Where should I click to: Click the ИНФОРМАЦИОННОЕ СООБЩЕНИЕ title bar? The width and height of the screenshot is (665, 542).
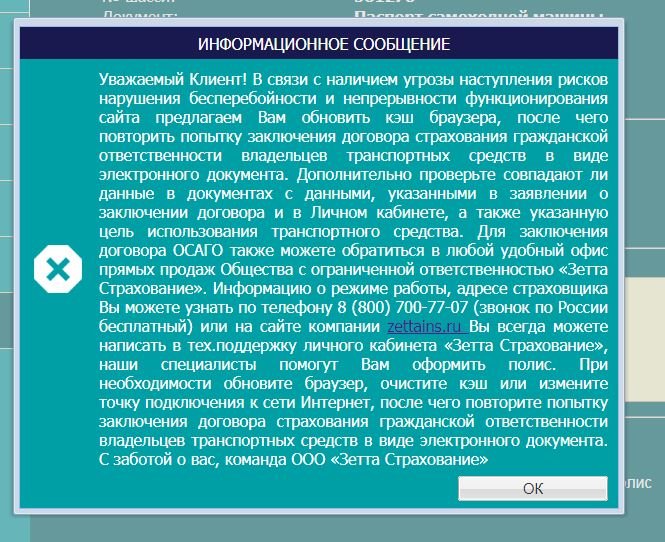pyautogui.click(x=319, y=43)
